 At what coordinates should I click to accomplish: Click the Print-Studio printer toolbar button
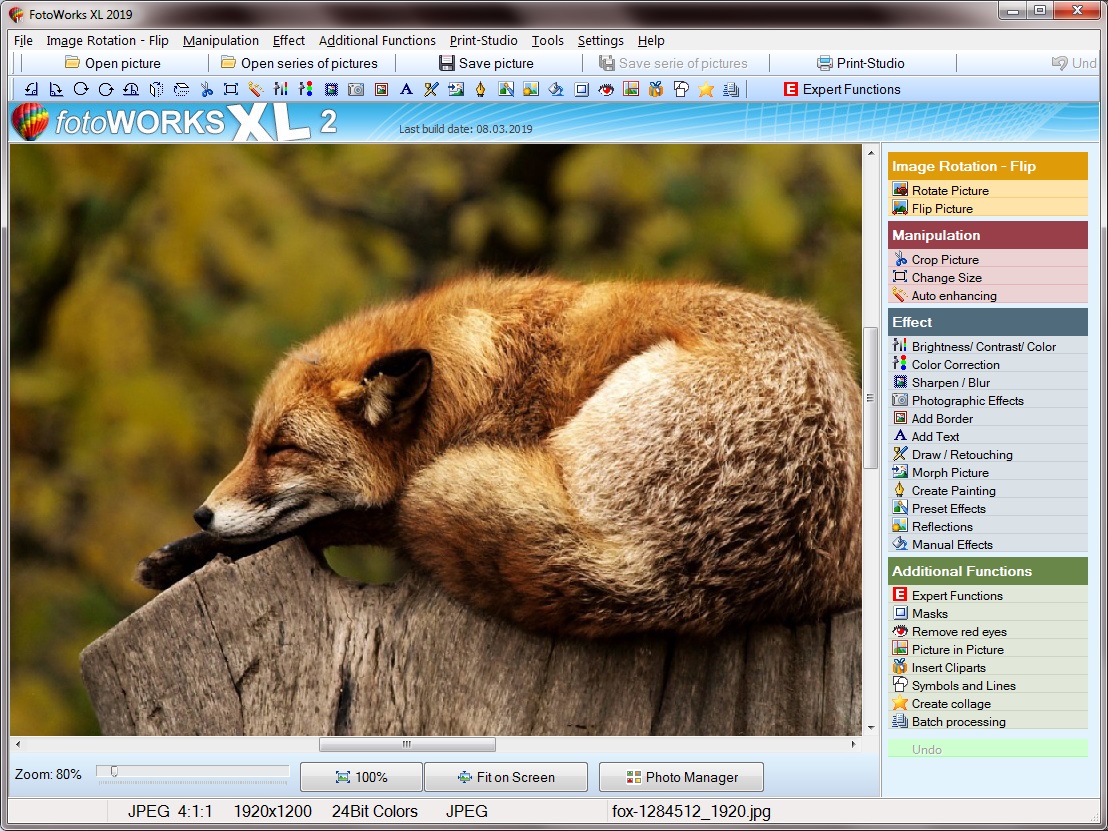coord(860,63)
